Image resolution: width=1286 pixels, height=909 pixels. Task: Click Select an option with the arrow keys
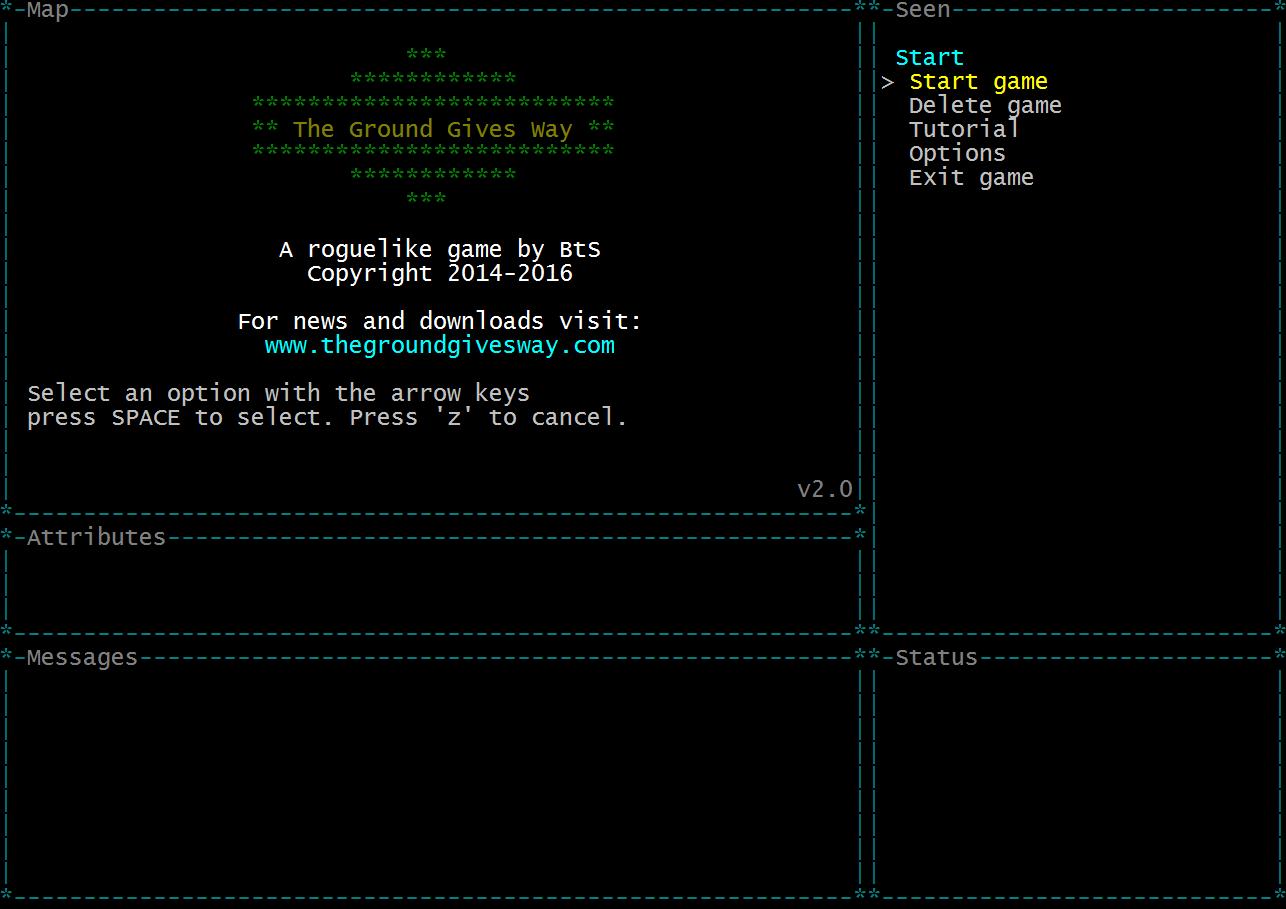[x=278, y=394]
